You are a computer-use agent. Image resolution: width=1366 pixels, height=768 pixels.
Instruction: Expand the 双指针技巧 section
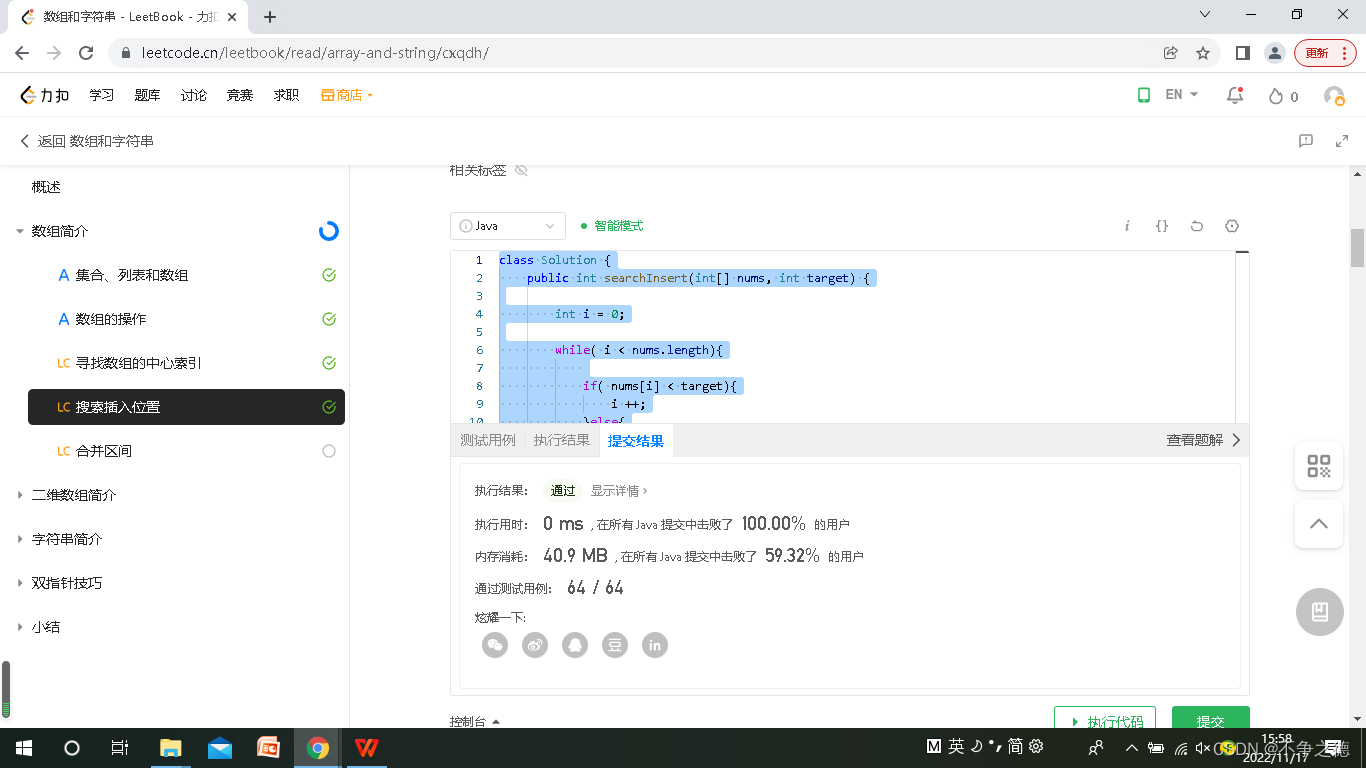pos(20,583)
